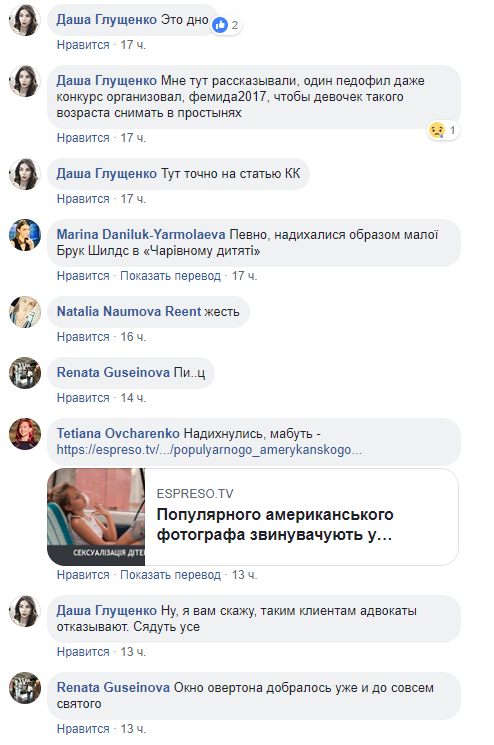Image resolution: width=494 pixels, height=745 pixels.
Task: Open Даша Глущенко's avatar beside "Тут точно на статью КК"
Action: [25, 174]
